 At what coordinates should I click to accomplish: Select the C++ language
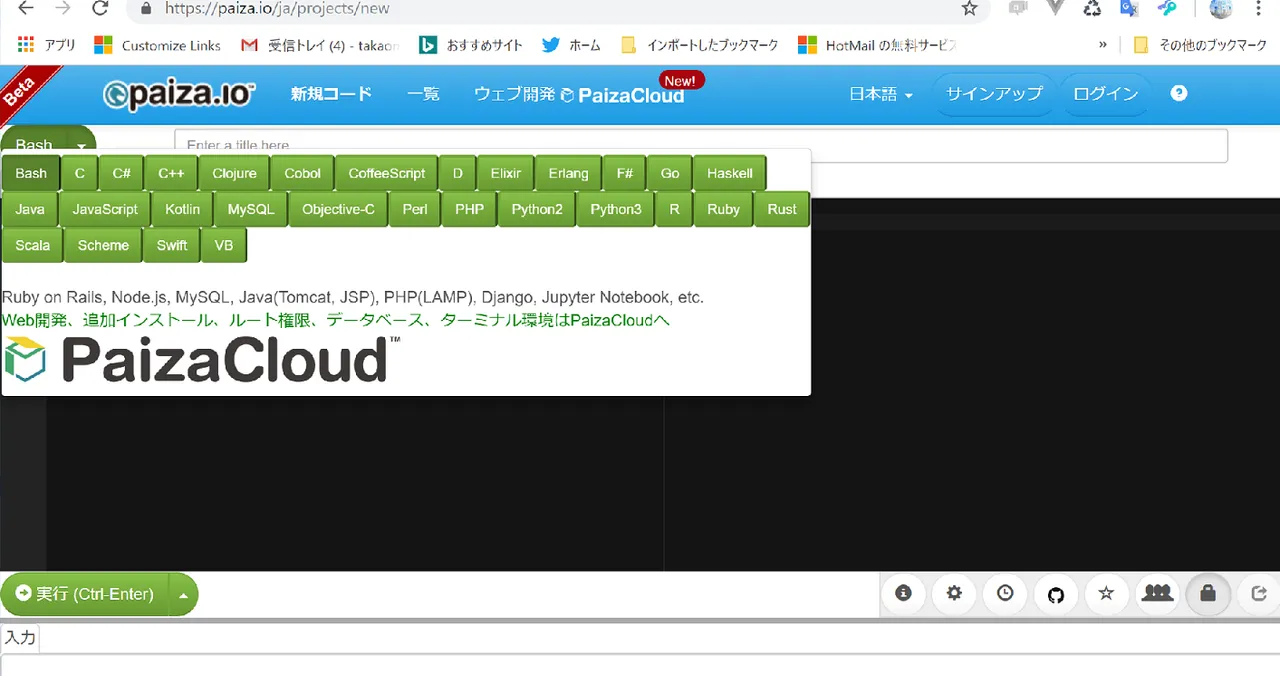tap(171, 173)
